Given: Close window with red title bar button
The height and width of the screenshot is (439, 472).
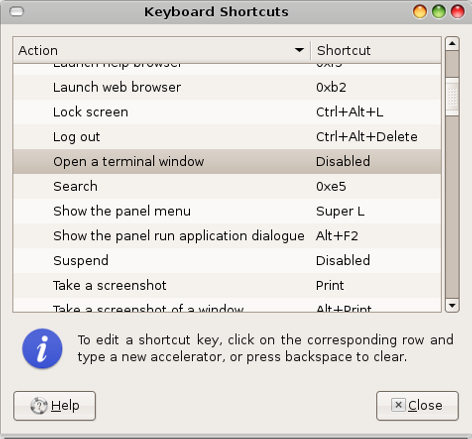Looking at the screenshot, I should (458, 11).
